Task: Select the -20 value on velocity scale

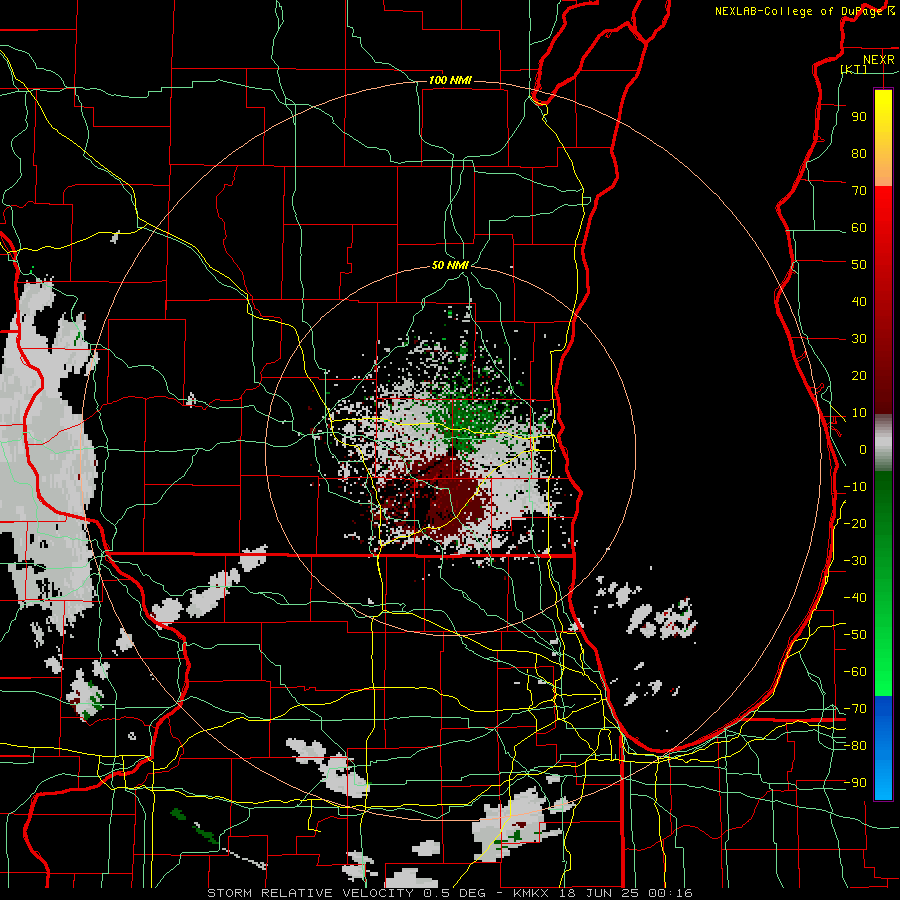Action: (x=855, y=524)
